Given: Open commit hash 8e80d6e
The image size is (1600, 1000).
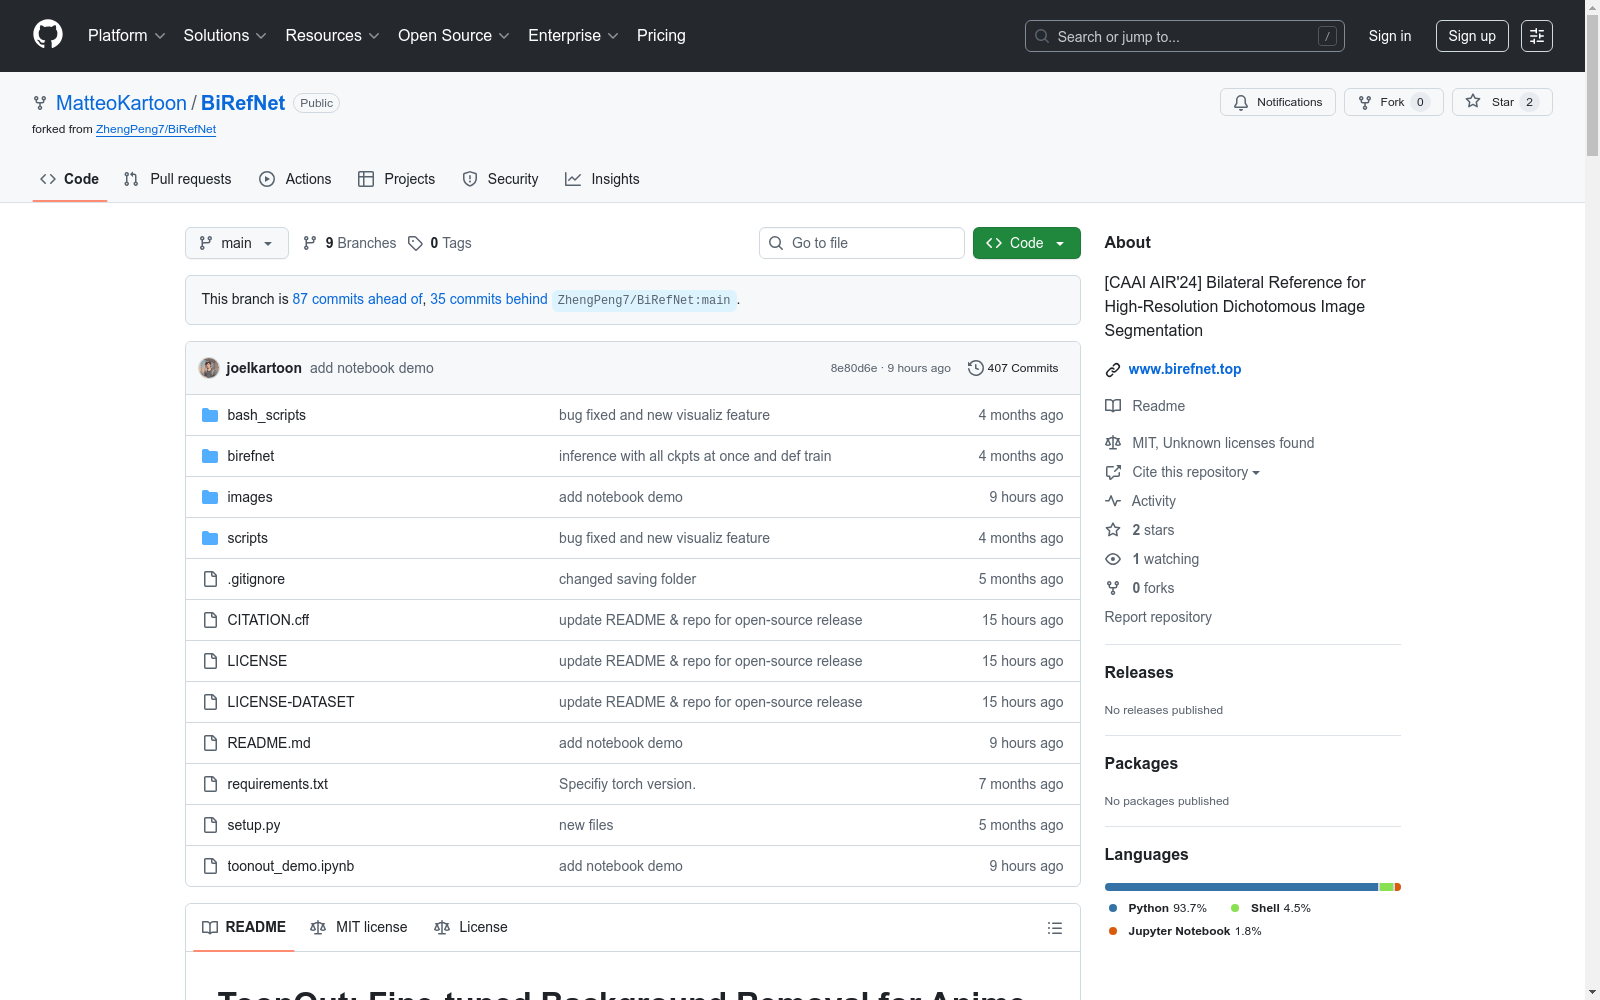Looking at the screenshot, I should click(x=853, y=368).
